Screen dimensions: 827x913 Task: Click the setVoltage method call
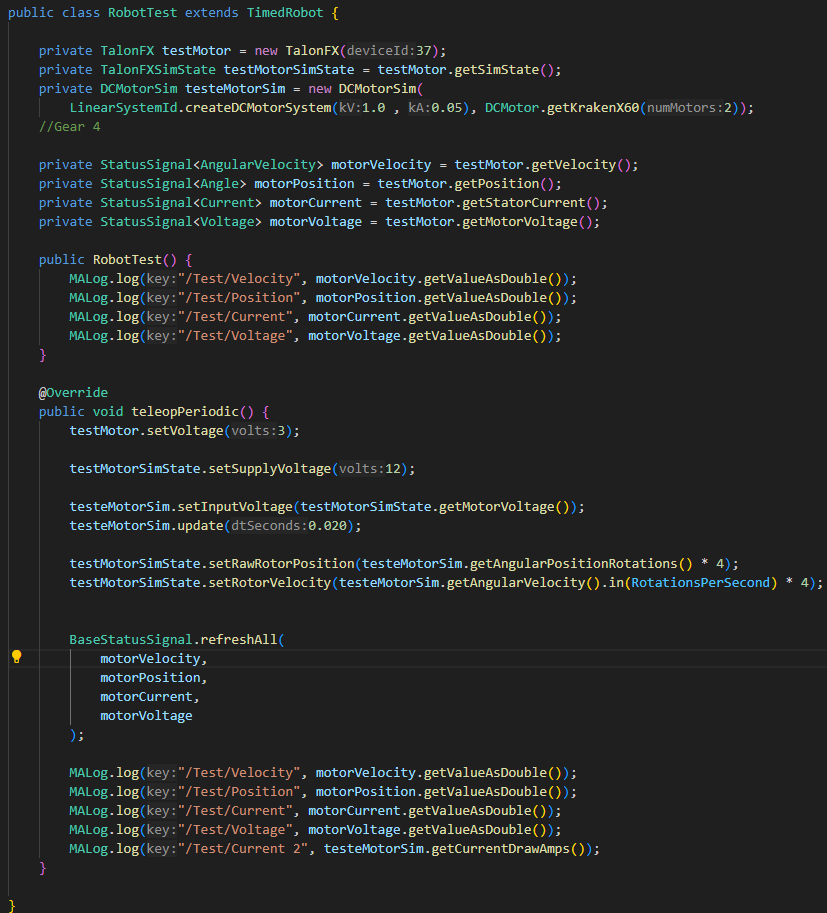185,431
